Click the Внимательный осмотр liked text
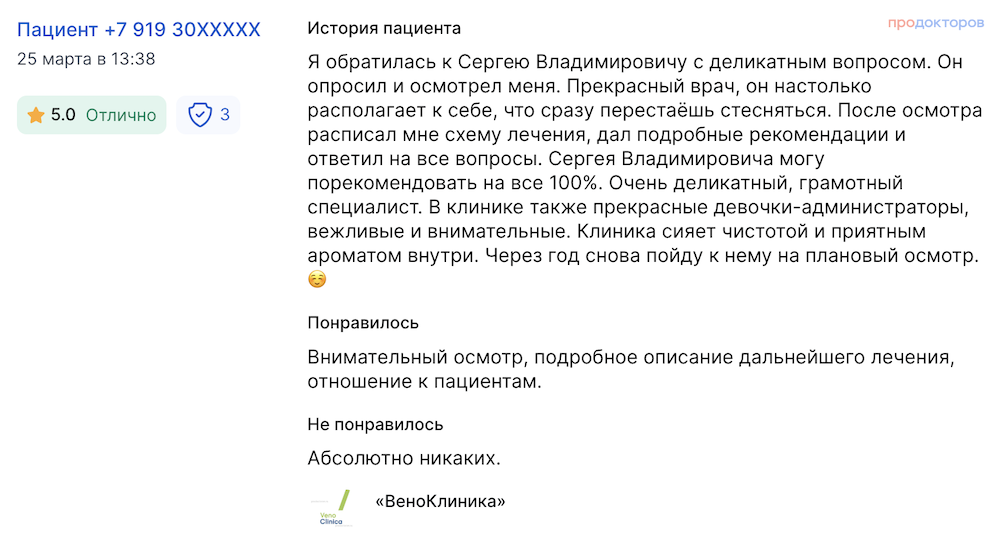The height and width of the screenshot is (547, 1000). (x=631, y=369)
